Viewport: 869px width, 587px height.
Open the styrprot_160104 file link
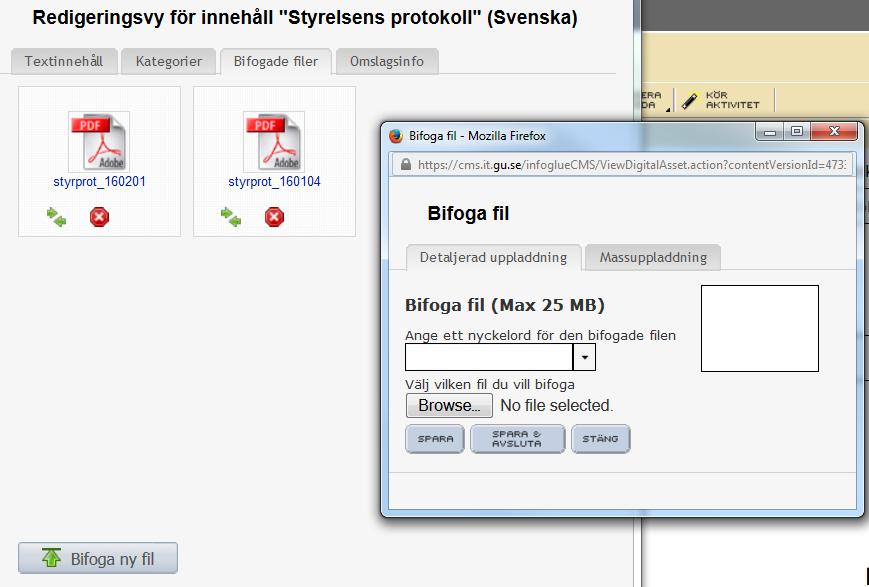pos(274,182)
